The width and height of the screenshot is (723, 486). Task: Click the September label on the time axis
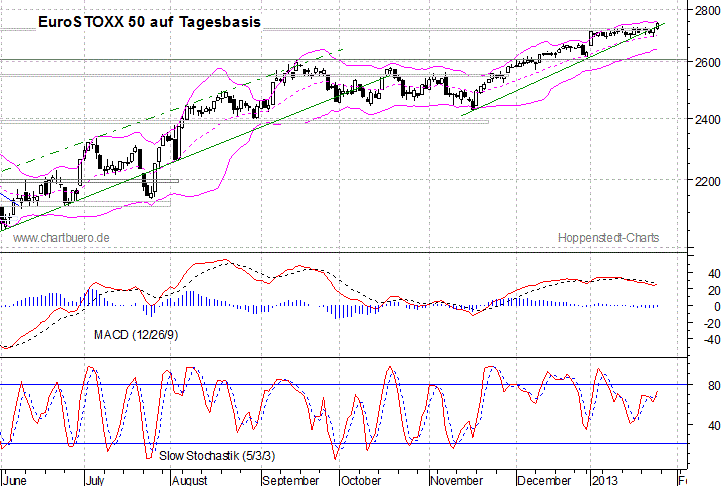pyautogui.click(x=291, y=480)
